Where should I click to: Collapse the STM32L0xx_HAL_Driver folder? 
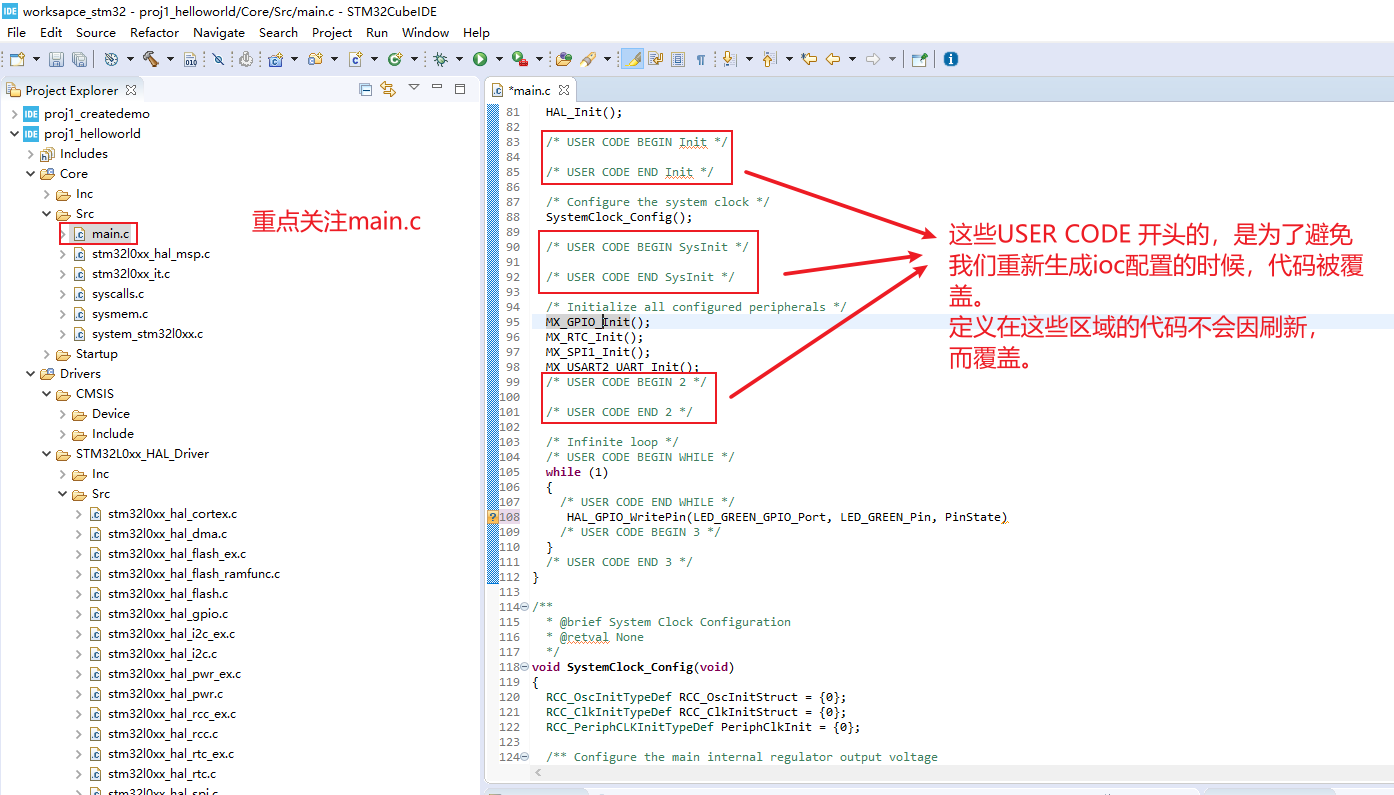pos(46,454)
